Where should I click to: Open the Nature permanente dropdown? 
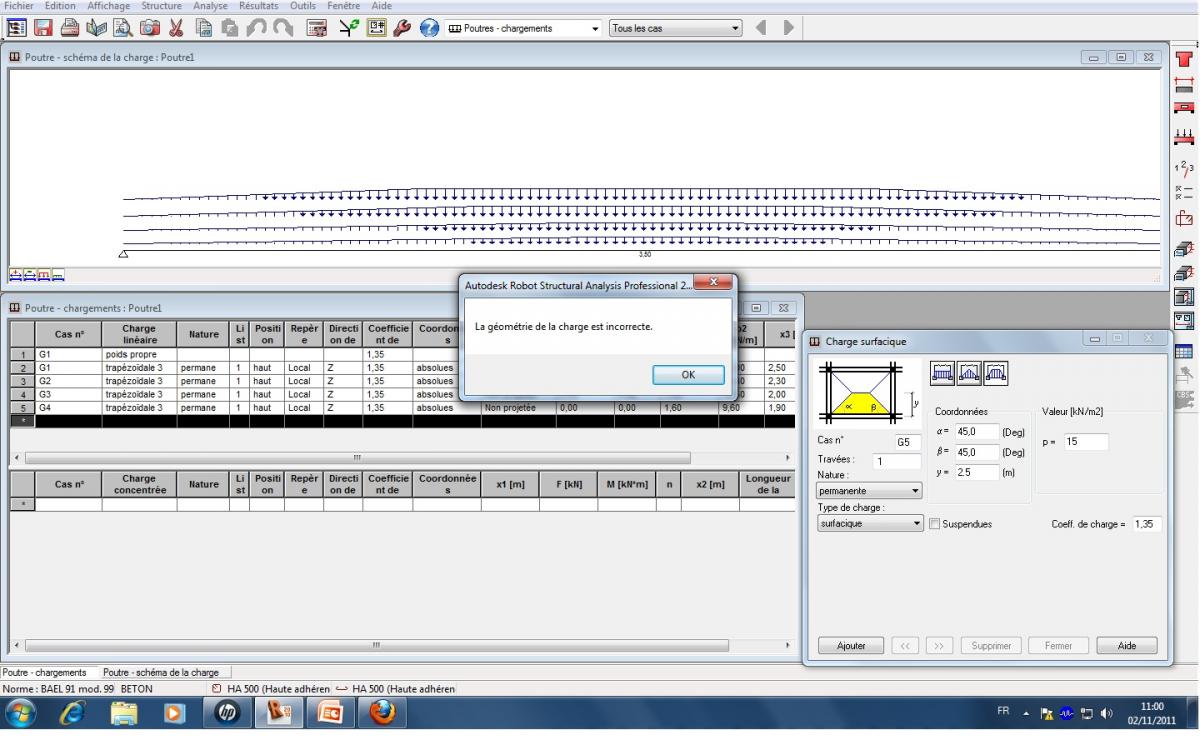click(x=870, y=491)
